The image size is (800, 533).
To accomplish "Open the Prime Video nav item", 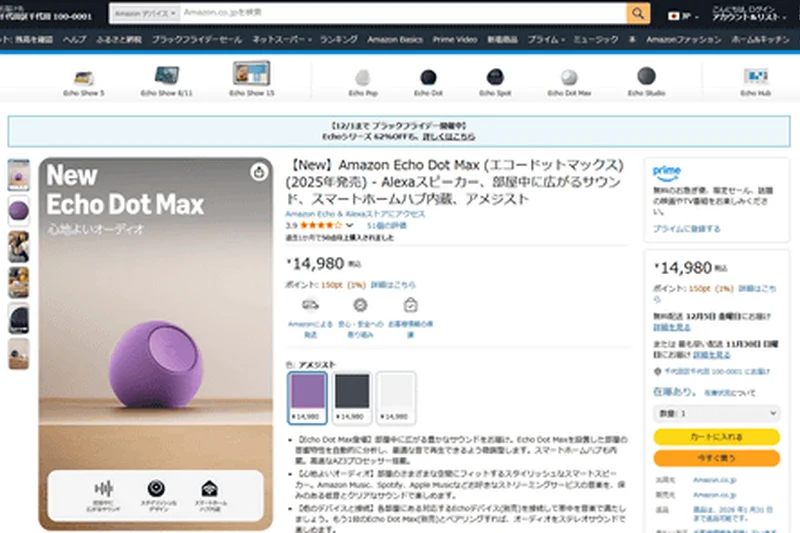I will click(x=455, y=39).
